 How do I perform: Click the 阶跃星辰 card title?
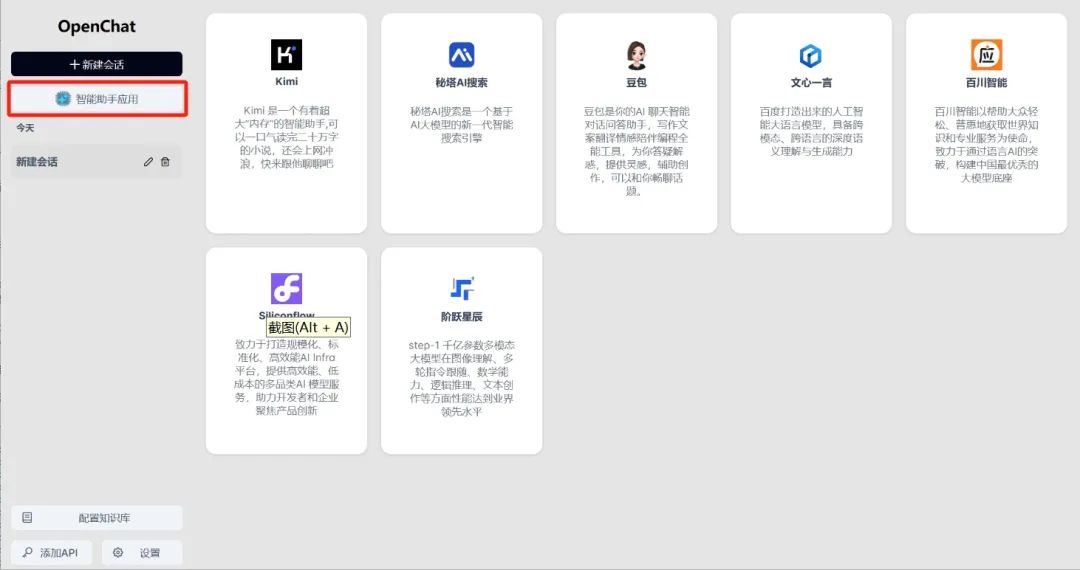(x=461, y=317)
